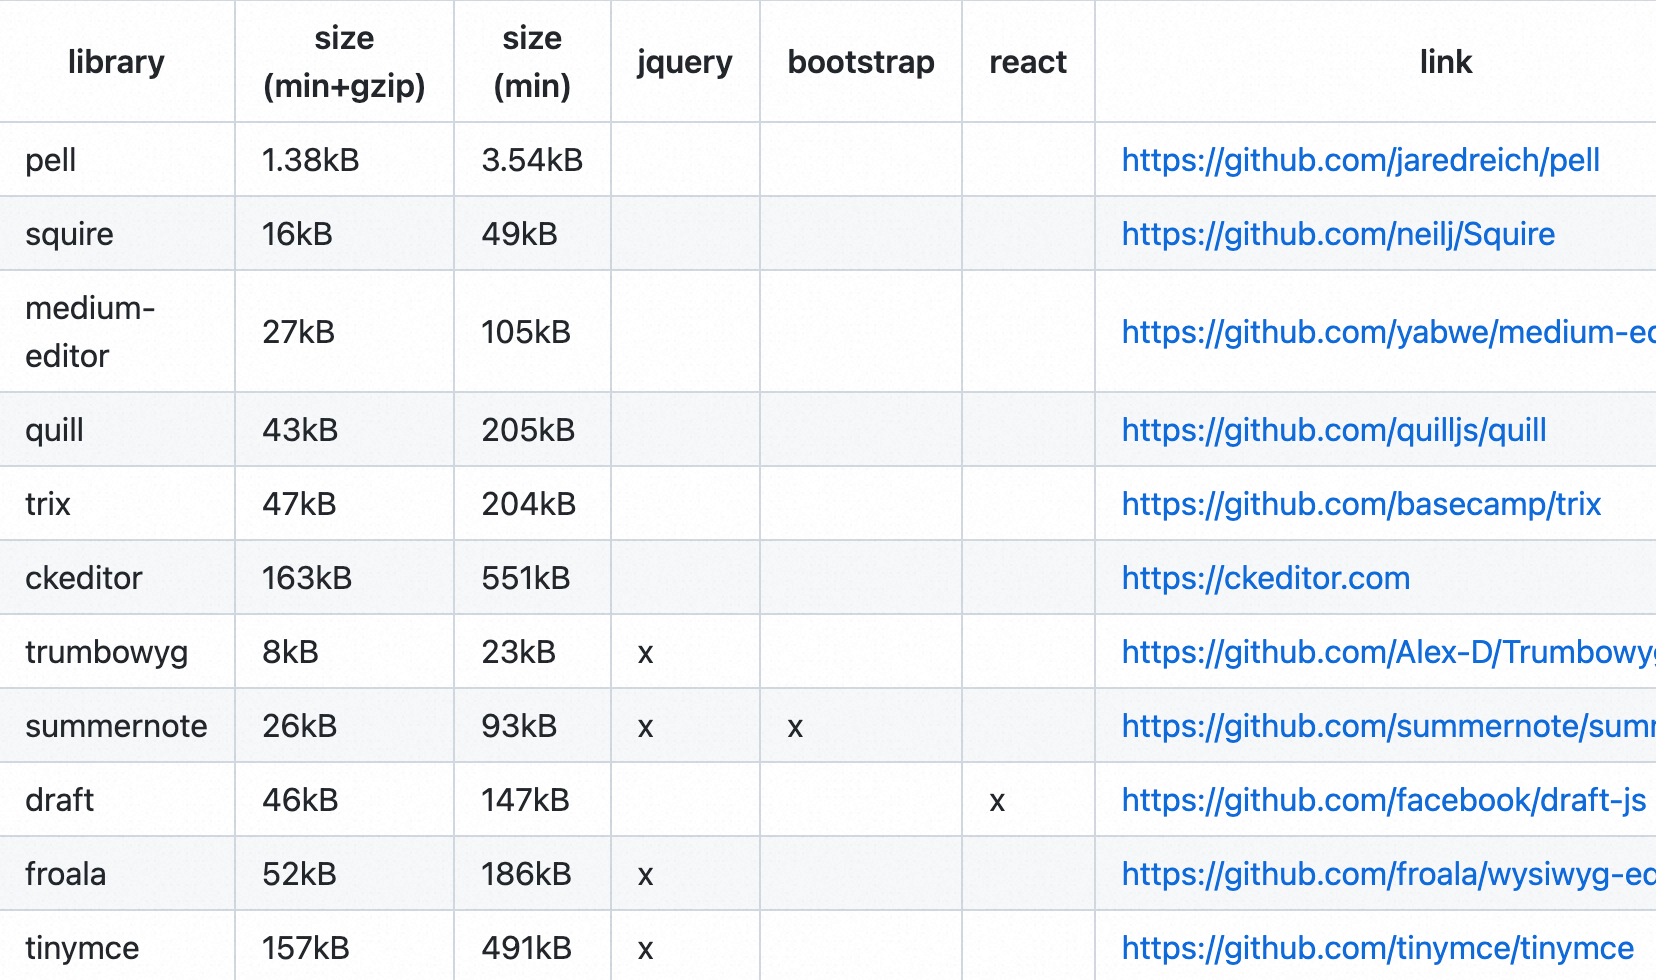Open the facebook/draft-js link
Image resolution: width=1656 pixels, height=980 pixels.
coord(1384,800)
